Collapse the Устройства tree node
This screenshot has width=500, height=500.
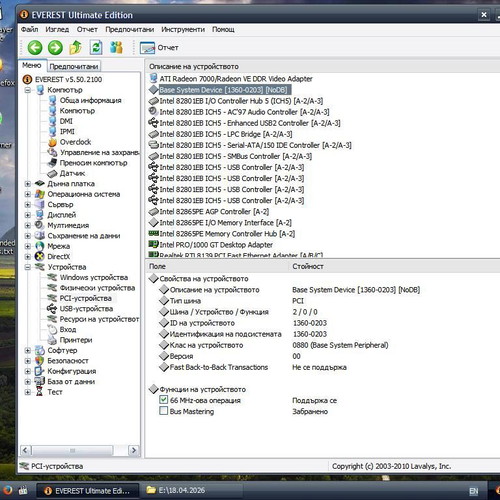[x=28, y=267]
